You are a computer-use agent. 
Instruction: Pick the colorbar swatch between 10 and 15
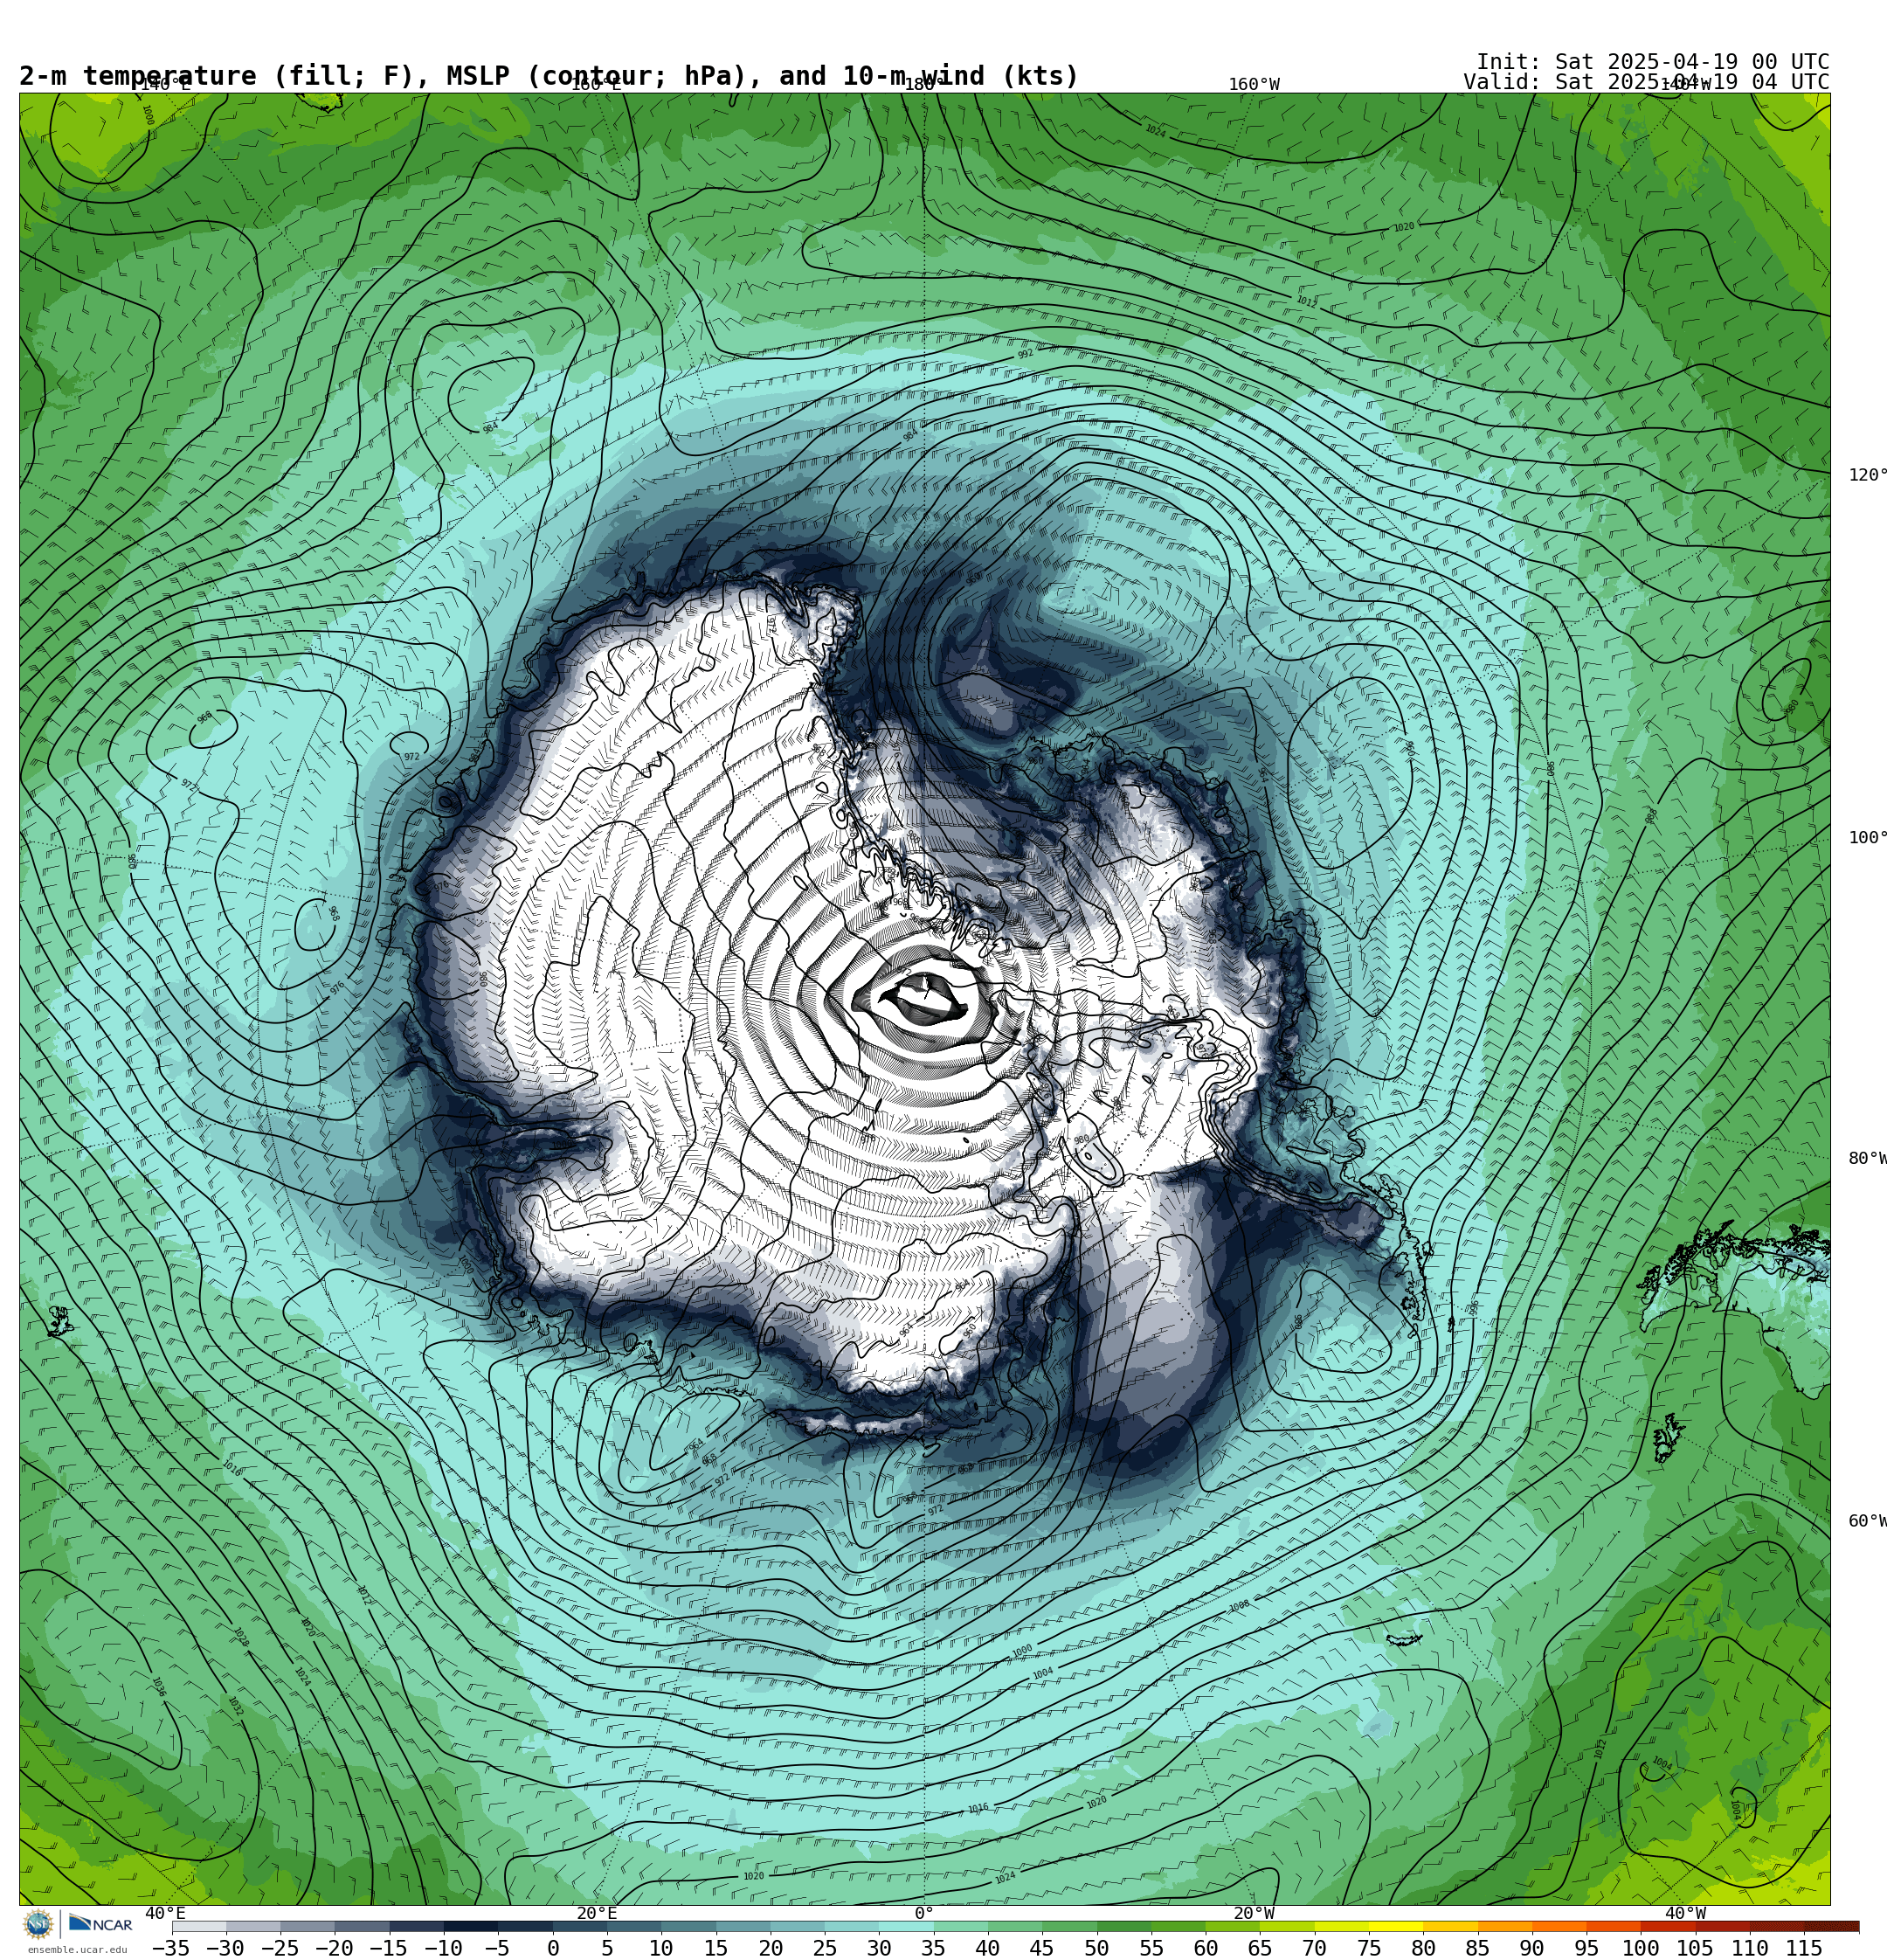[x=688, y=1926]
